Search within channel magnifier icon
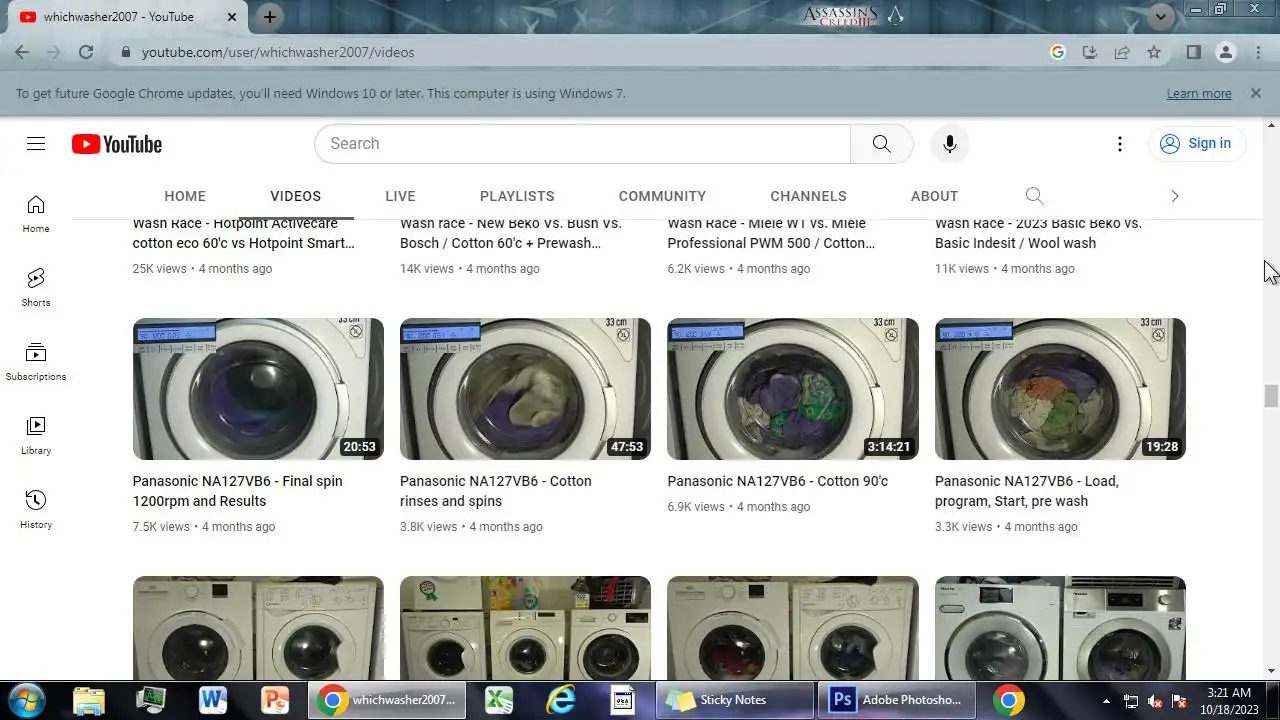 [1034, 196]
